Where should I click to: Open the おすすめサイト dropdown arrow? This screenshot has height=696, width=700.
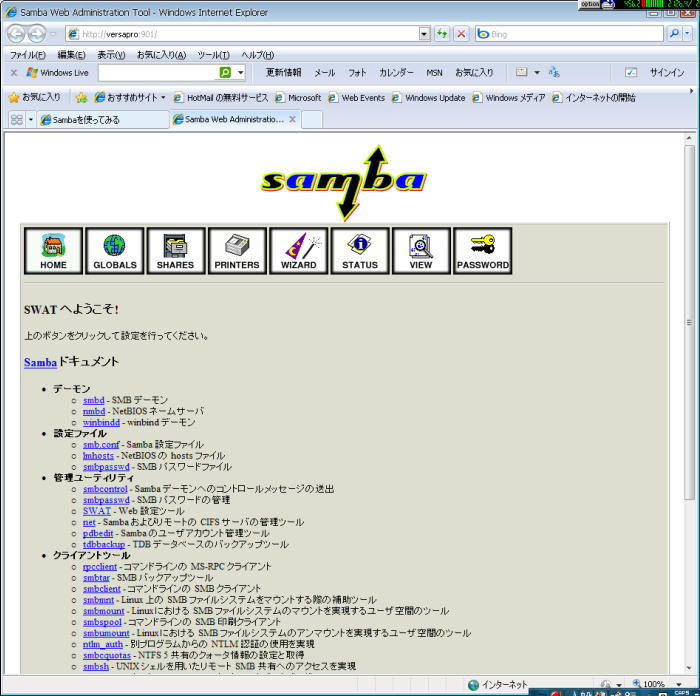pyautogui.click(x=163, y=97)
